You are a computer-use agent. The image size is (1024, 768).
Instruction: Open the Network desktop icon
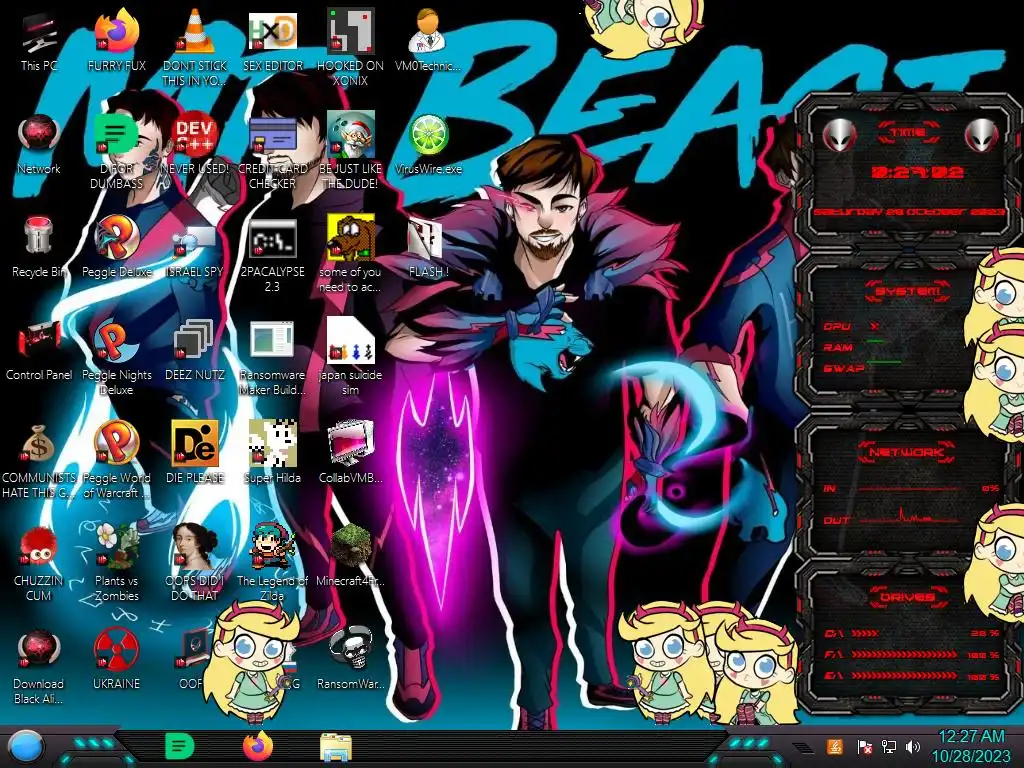click(39, 144)
